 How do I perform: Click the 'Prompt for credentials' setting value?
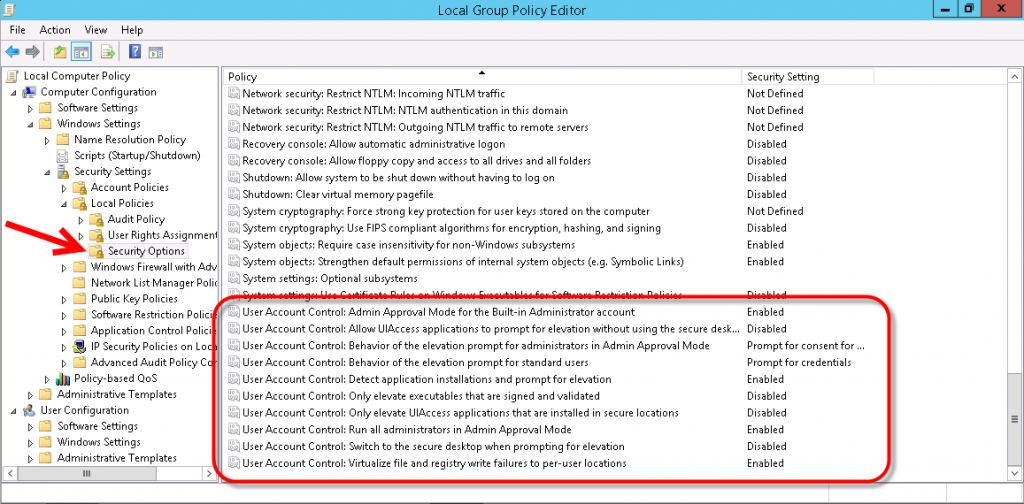click(x=799, y=362)
